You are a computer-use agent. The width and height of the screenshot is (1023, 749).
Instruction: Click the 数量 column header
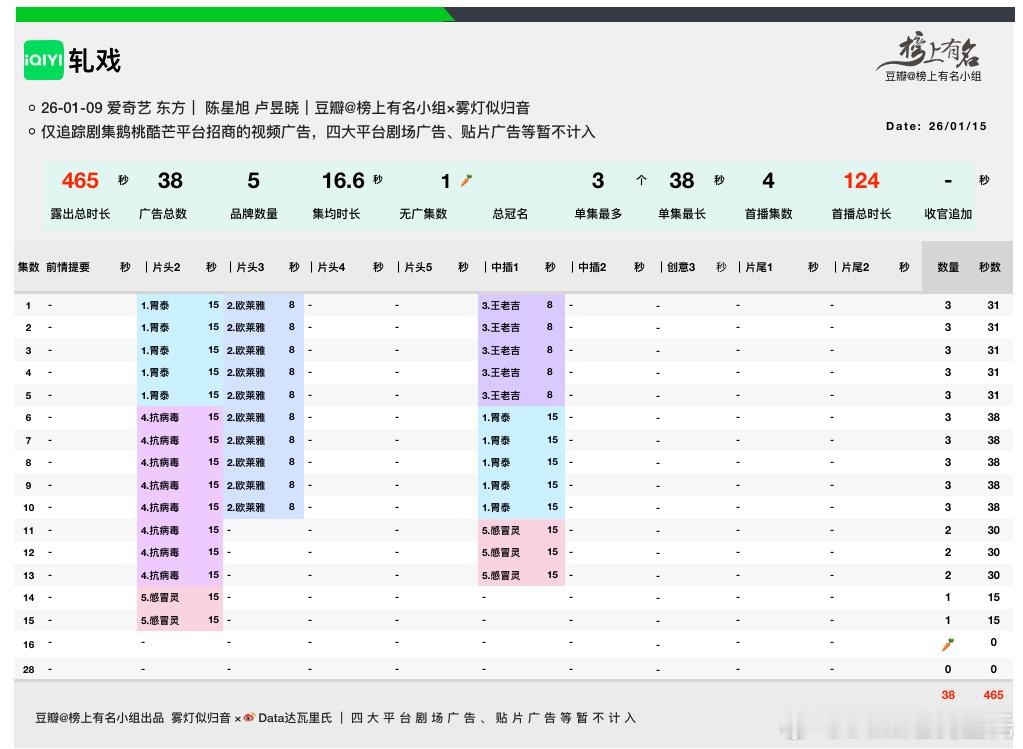948,267
